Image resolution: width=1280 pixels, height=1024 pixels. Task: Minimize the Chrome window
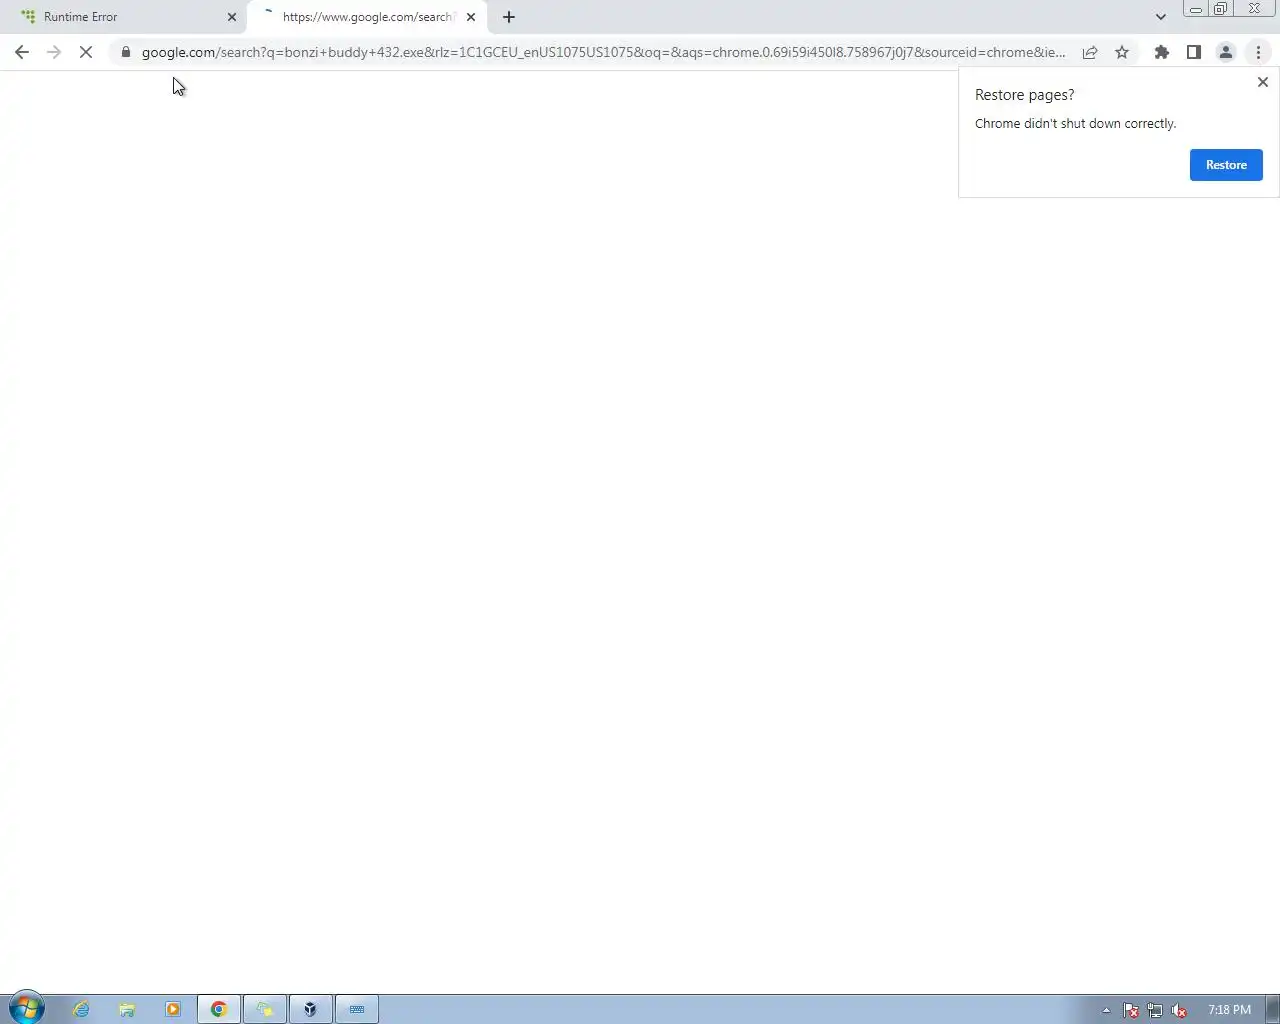coord(1195,9)
